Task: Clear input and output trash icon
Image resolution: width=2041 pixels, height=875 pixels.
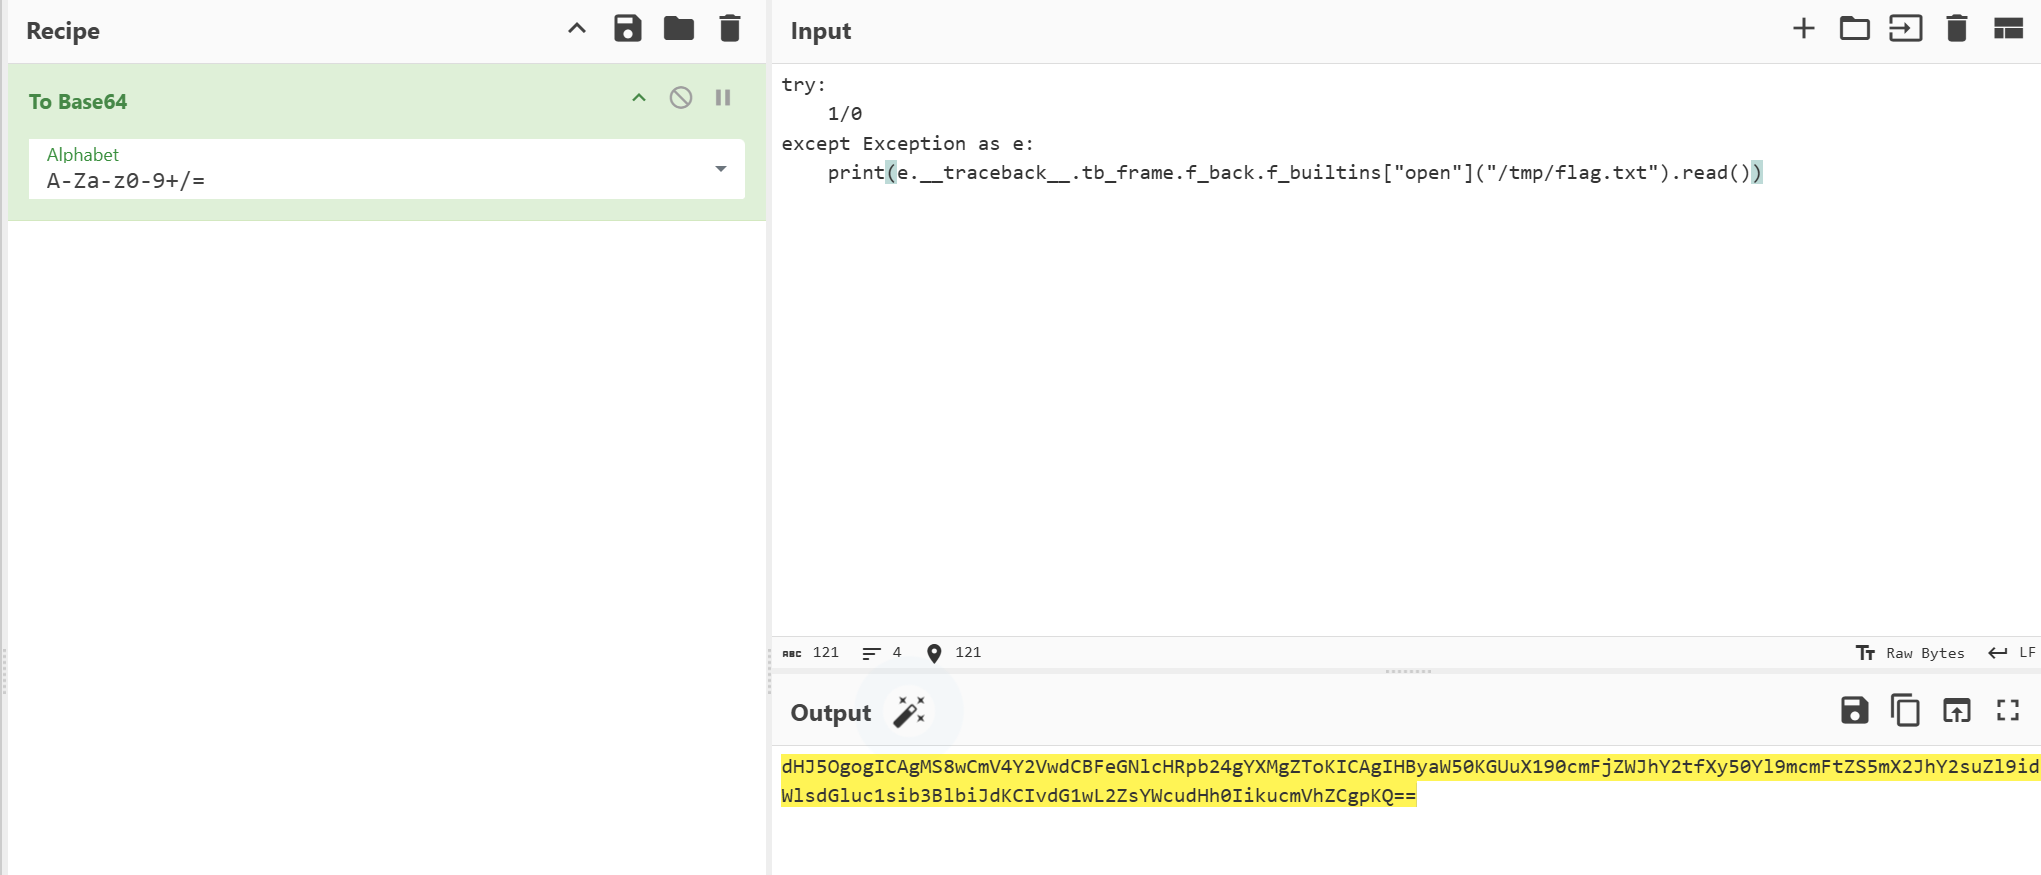Action: point(1957,29)
